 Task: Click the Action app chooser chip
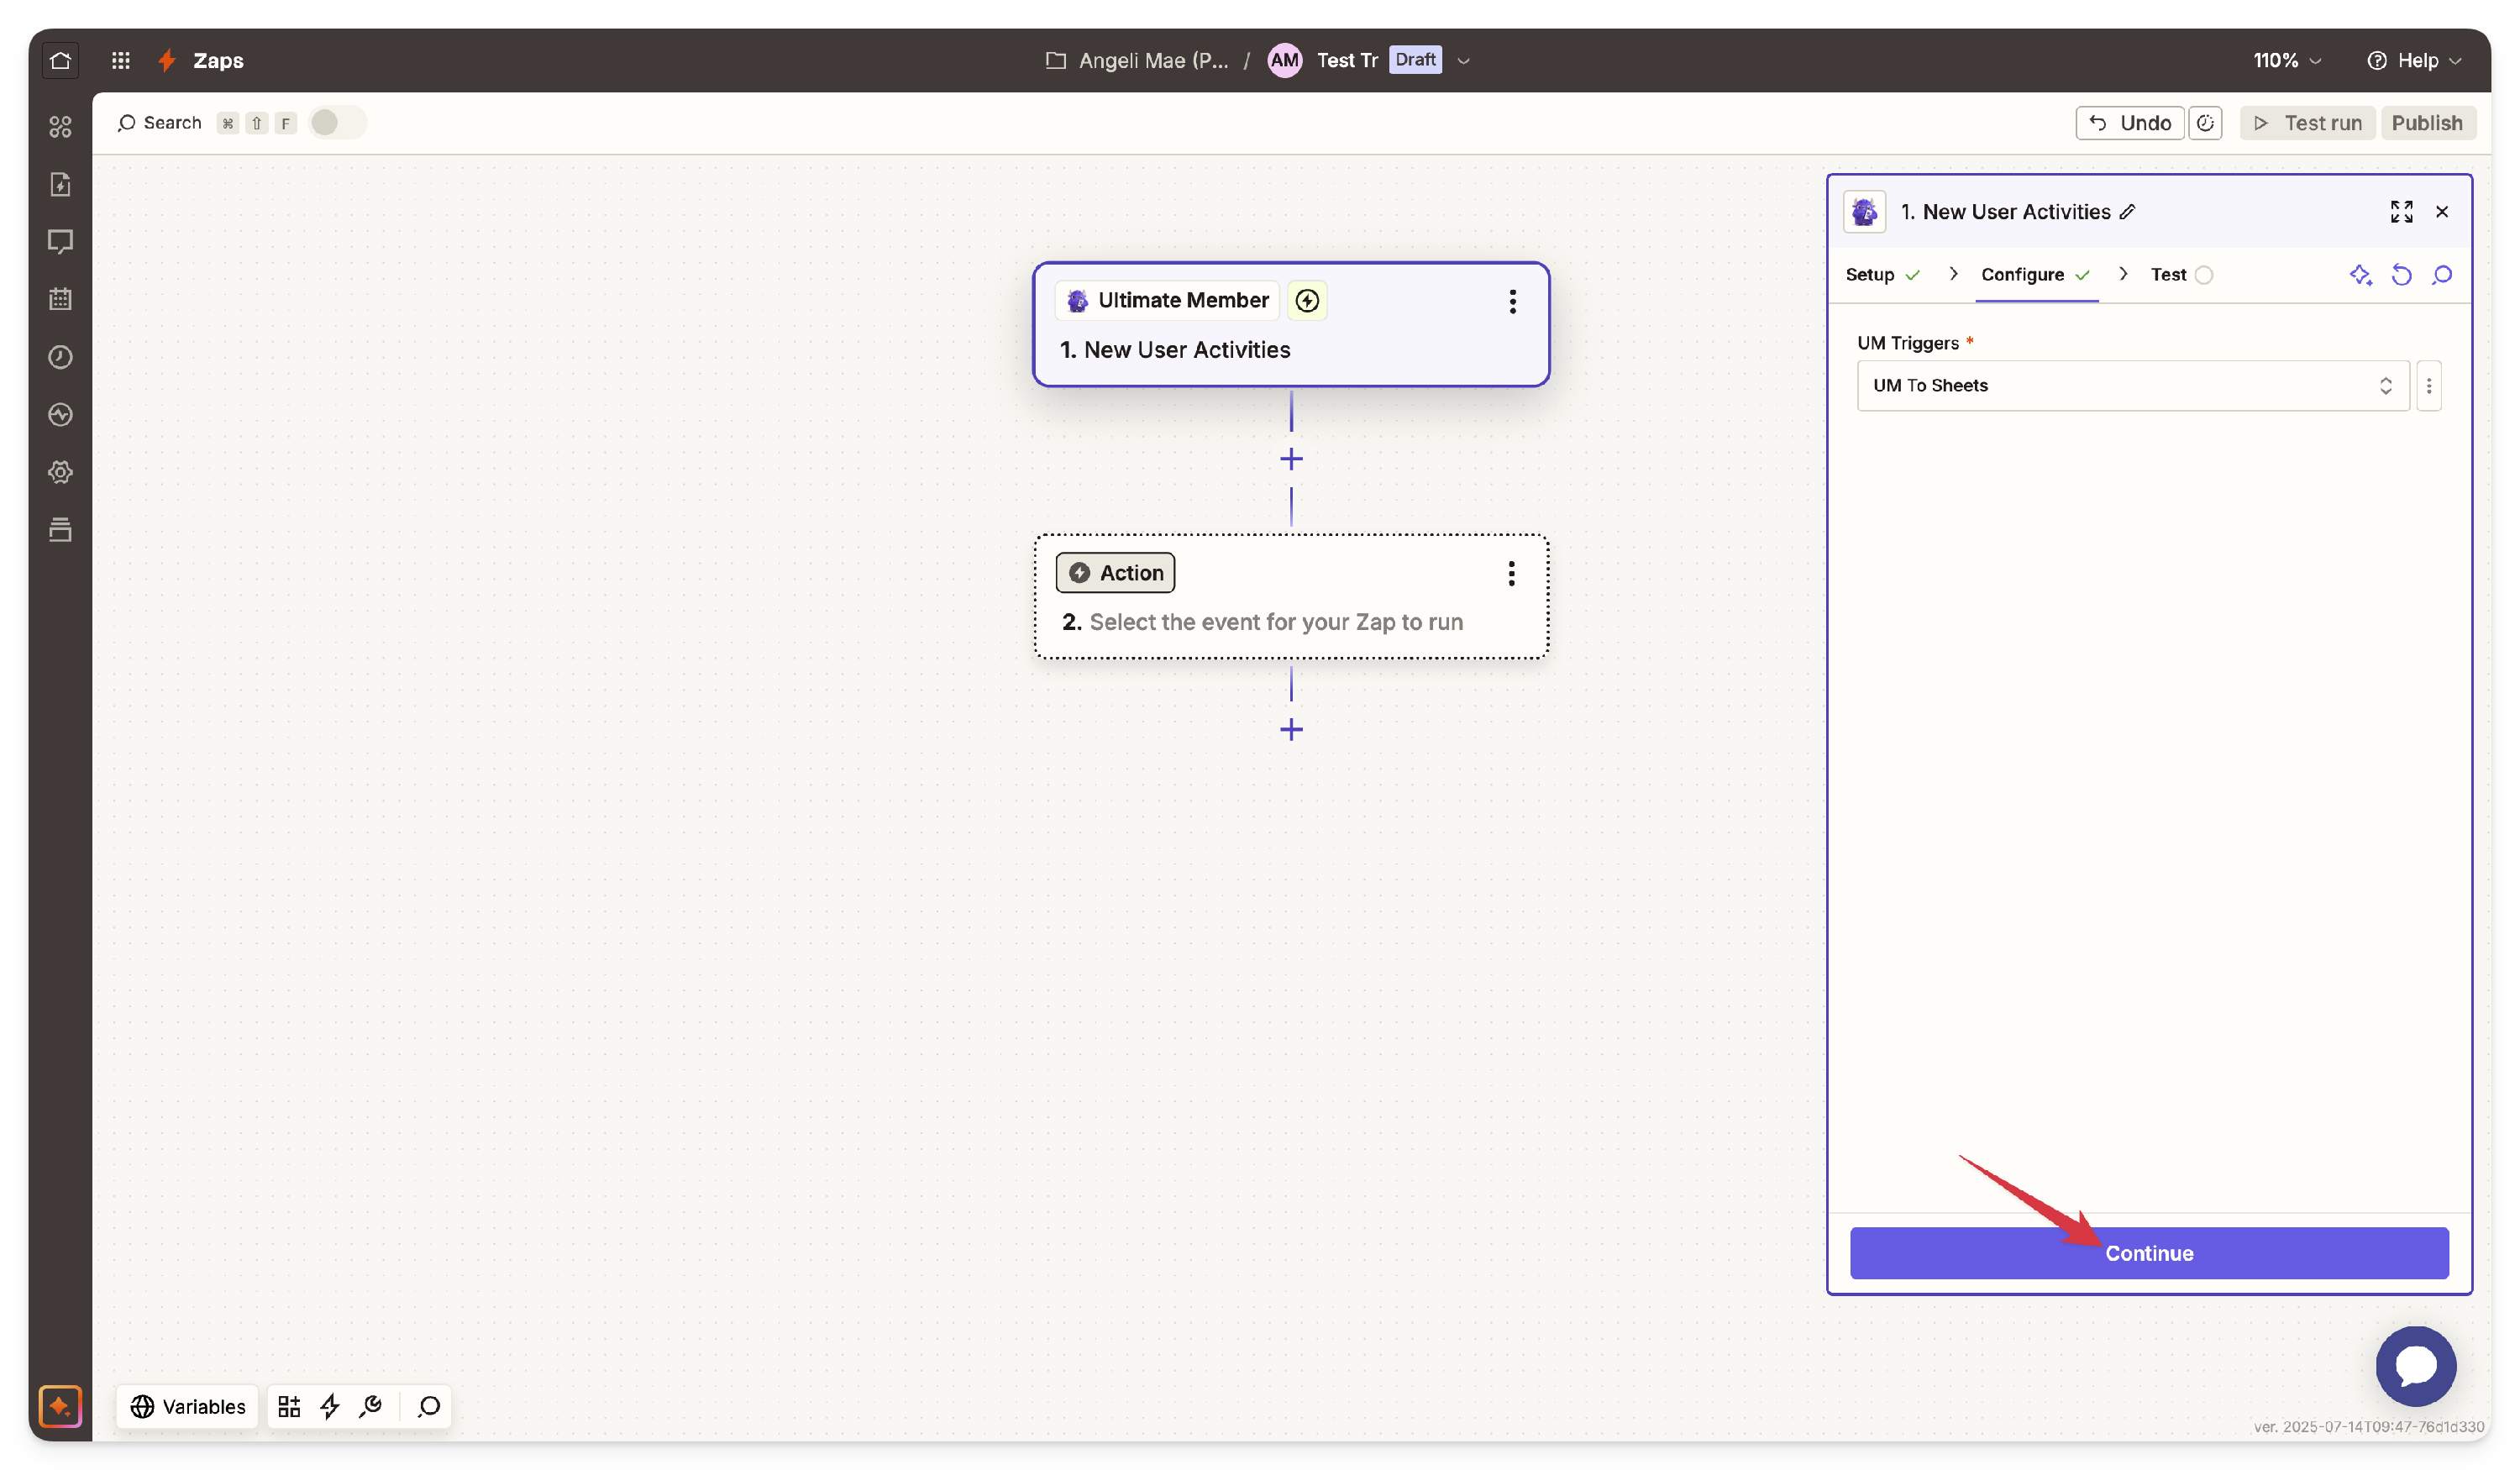click(x=1115, y=573)
